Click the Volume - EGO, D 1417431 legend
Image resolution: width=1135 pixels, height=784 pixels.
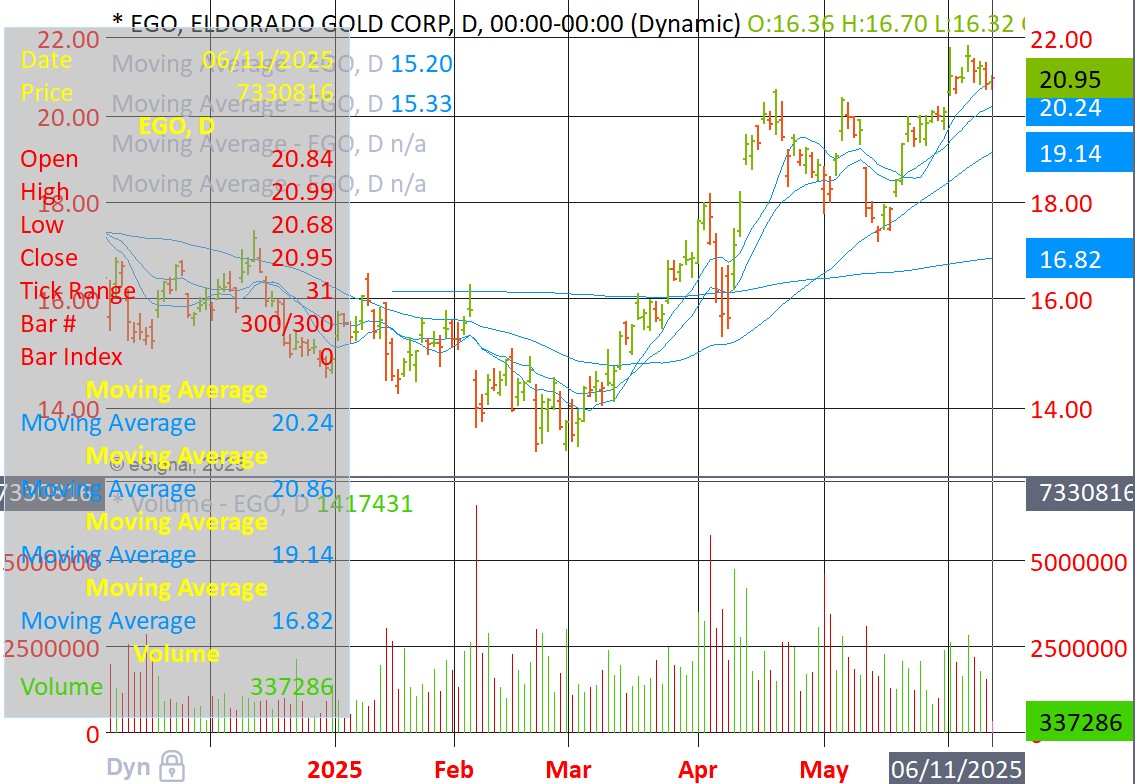[x=262, y=503]
